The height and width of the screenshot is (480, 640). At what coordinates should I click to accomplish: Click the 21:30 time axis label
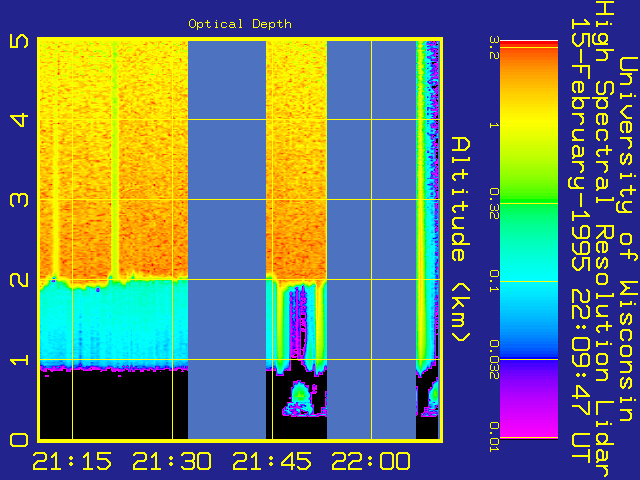click(172, 461)
